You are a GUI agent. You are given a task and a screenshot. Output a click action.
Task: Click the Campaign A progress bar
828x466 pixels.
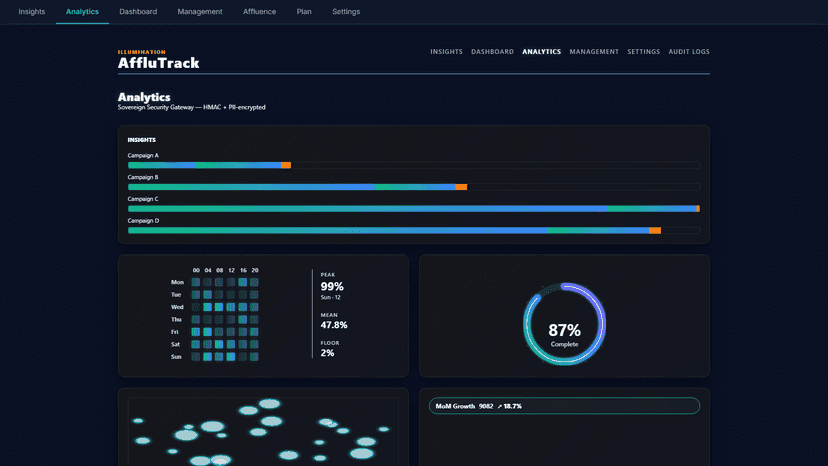(413, 165)
